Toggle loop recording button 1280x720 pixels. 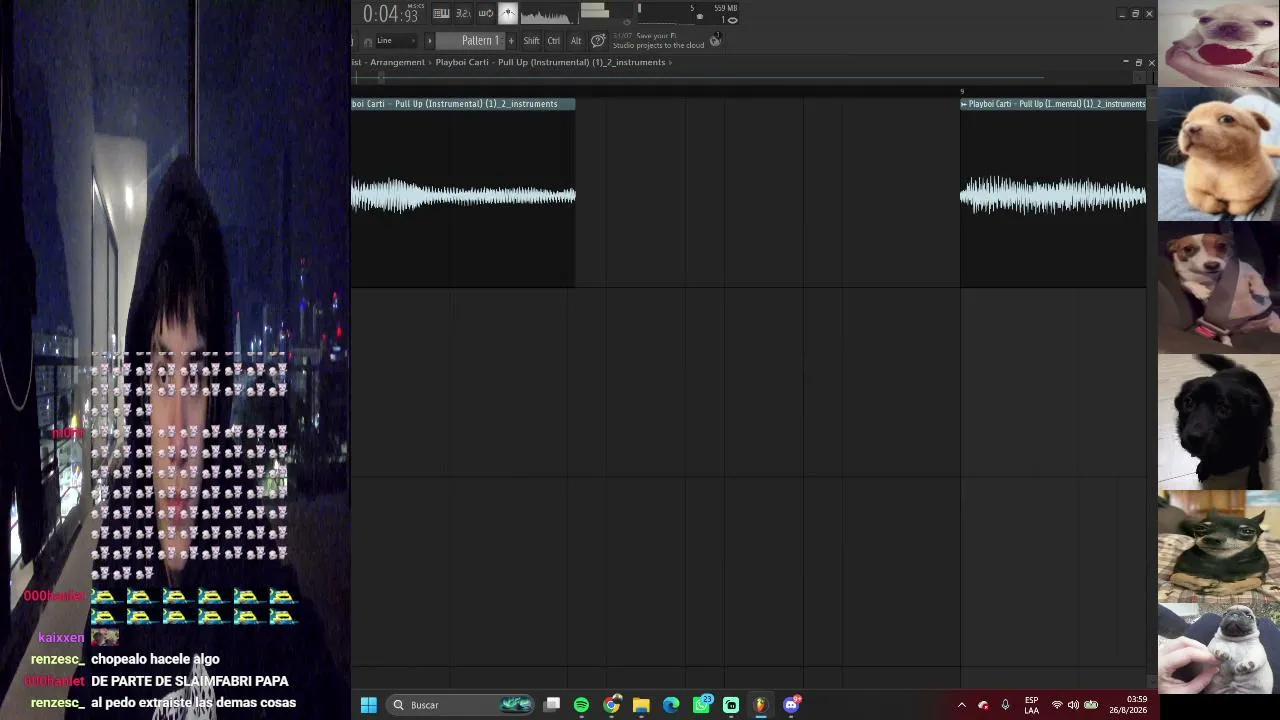[486, 14]
